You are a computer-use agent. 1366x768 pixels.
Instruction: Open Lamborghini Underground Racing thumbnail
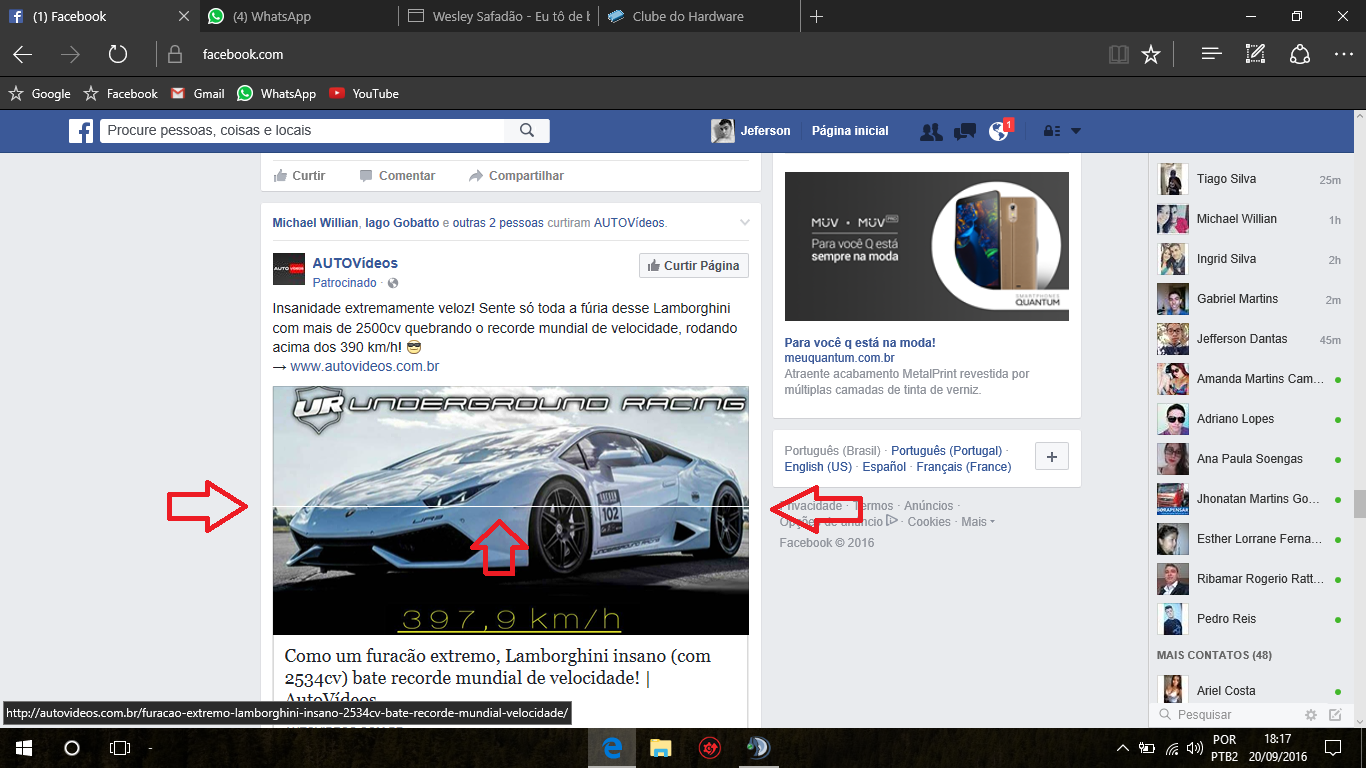511,510
